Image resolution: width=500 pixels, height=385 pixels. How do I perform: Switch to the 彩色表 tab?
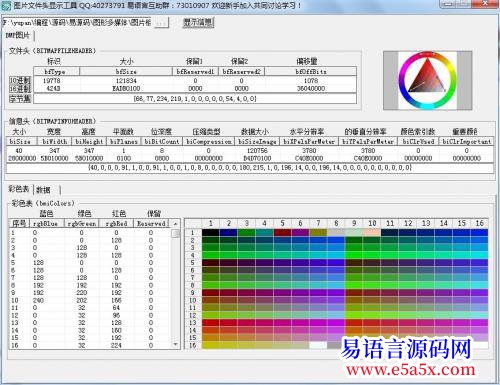pos(19,189)
